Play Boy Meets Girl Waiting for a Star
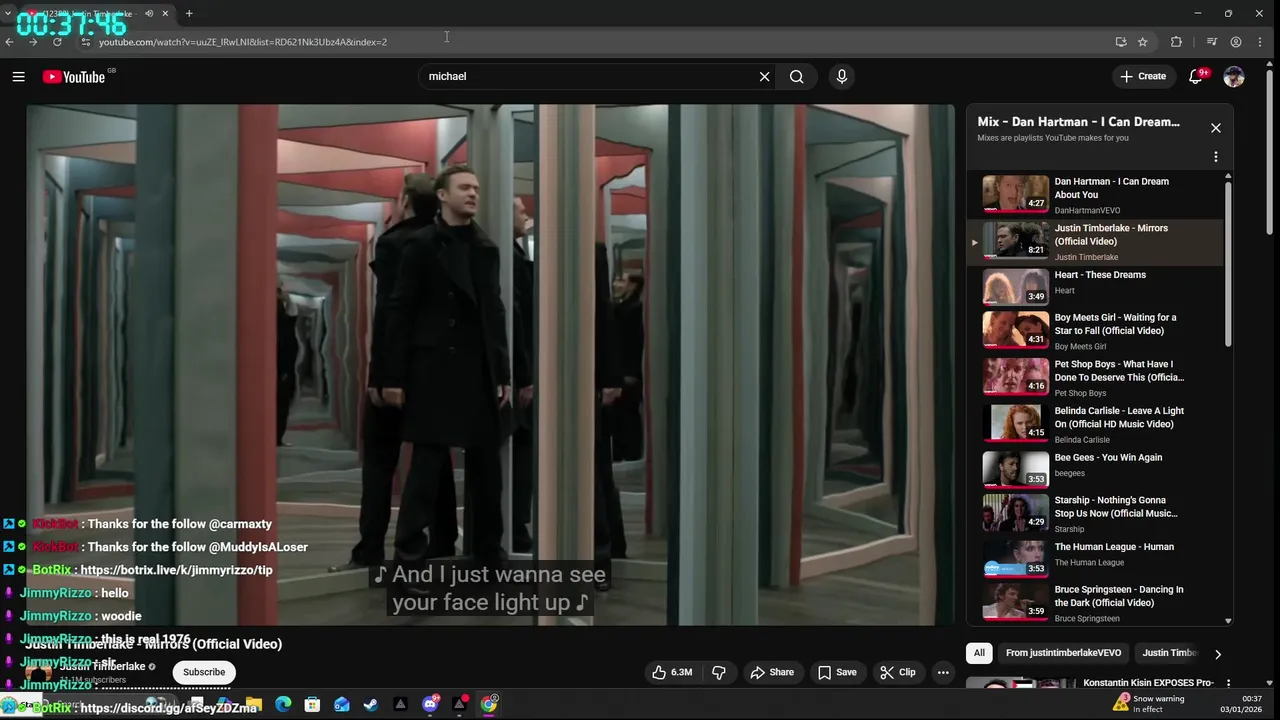Image resolution: width=1280 pixels, height=720 pixels. click(x=1095, y=331)
